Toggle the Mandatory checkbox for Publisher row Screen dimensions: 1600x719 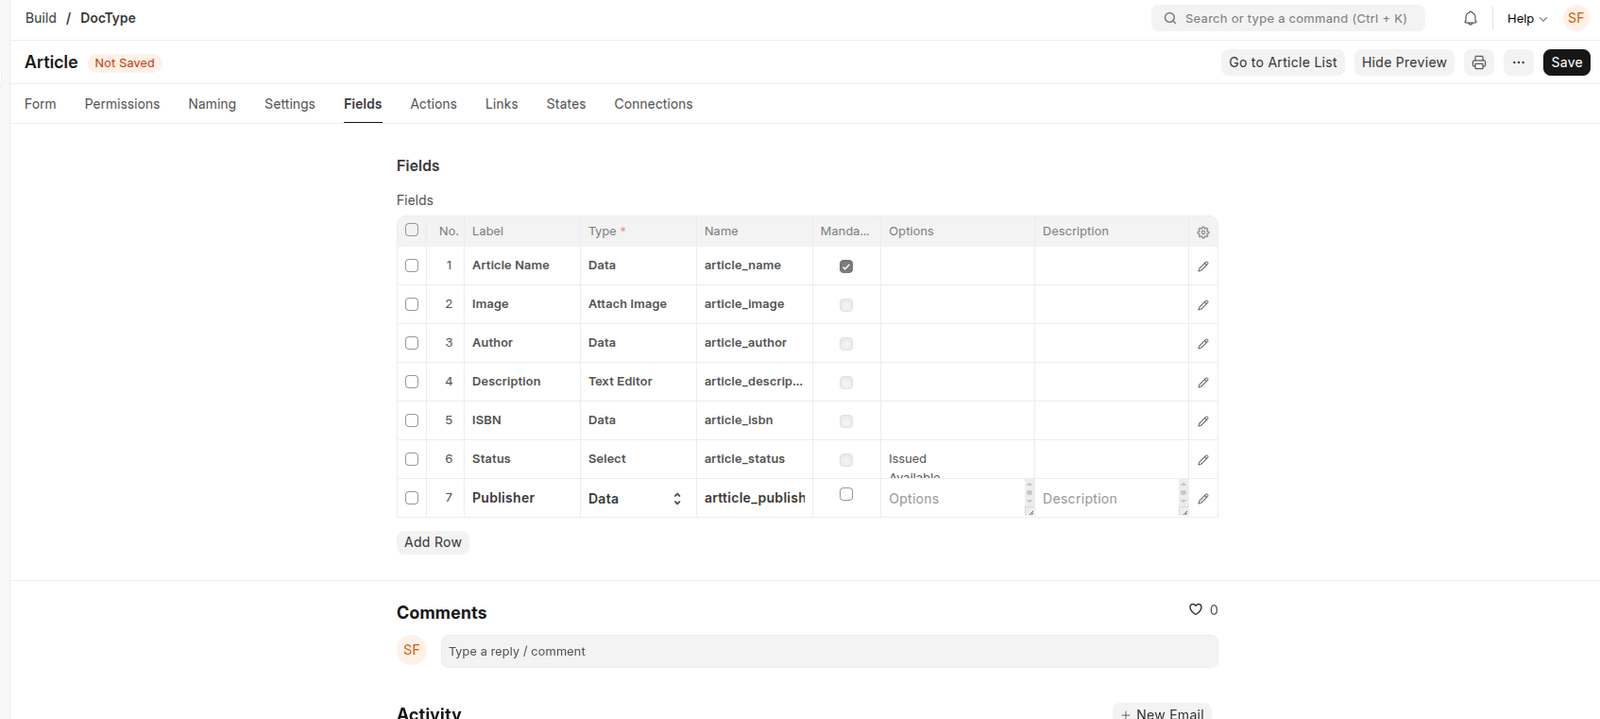tap(846, 494)
